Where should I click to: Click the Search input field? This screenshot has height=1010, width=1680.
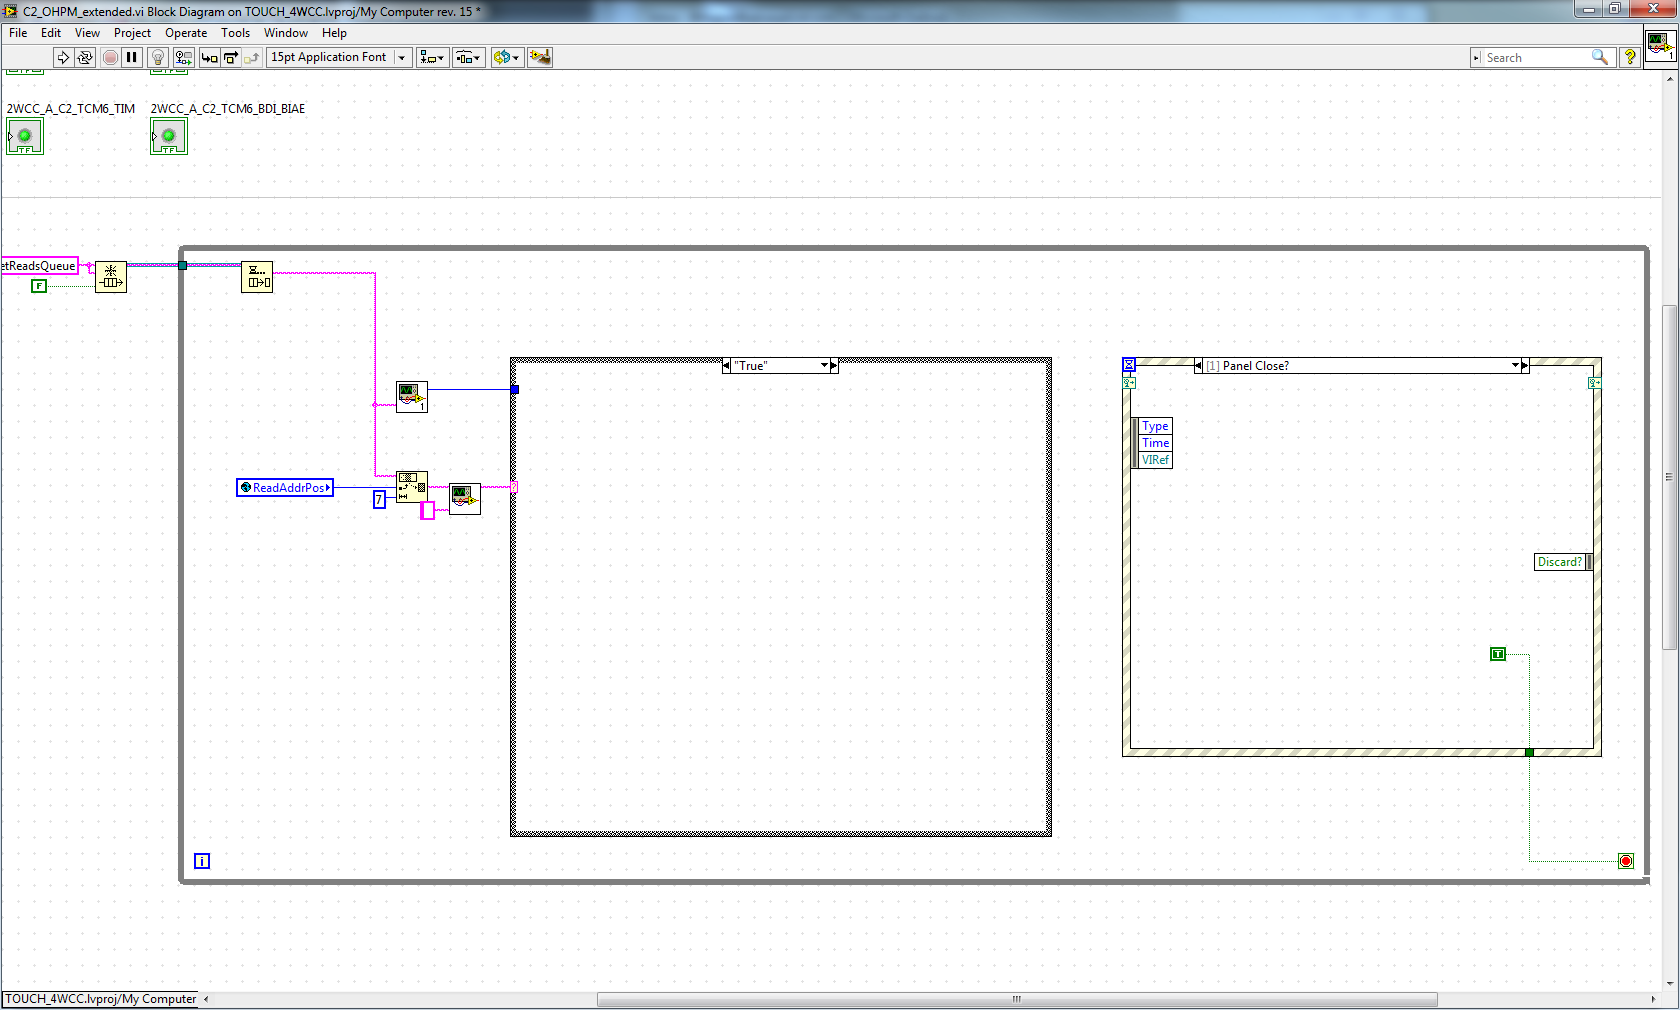pos(1537,58)
